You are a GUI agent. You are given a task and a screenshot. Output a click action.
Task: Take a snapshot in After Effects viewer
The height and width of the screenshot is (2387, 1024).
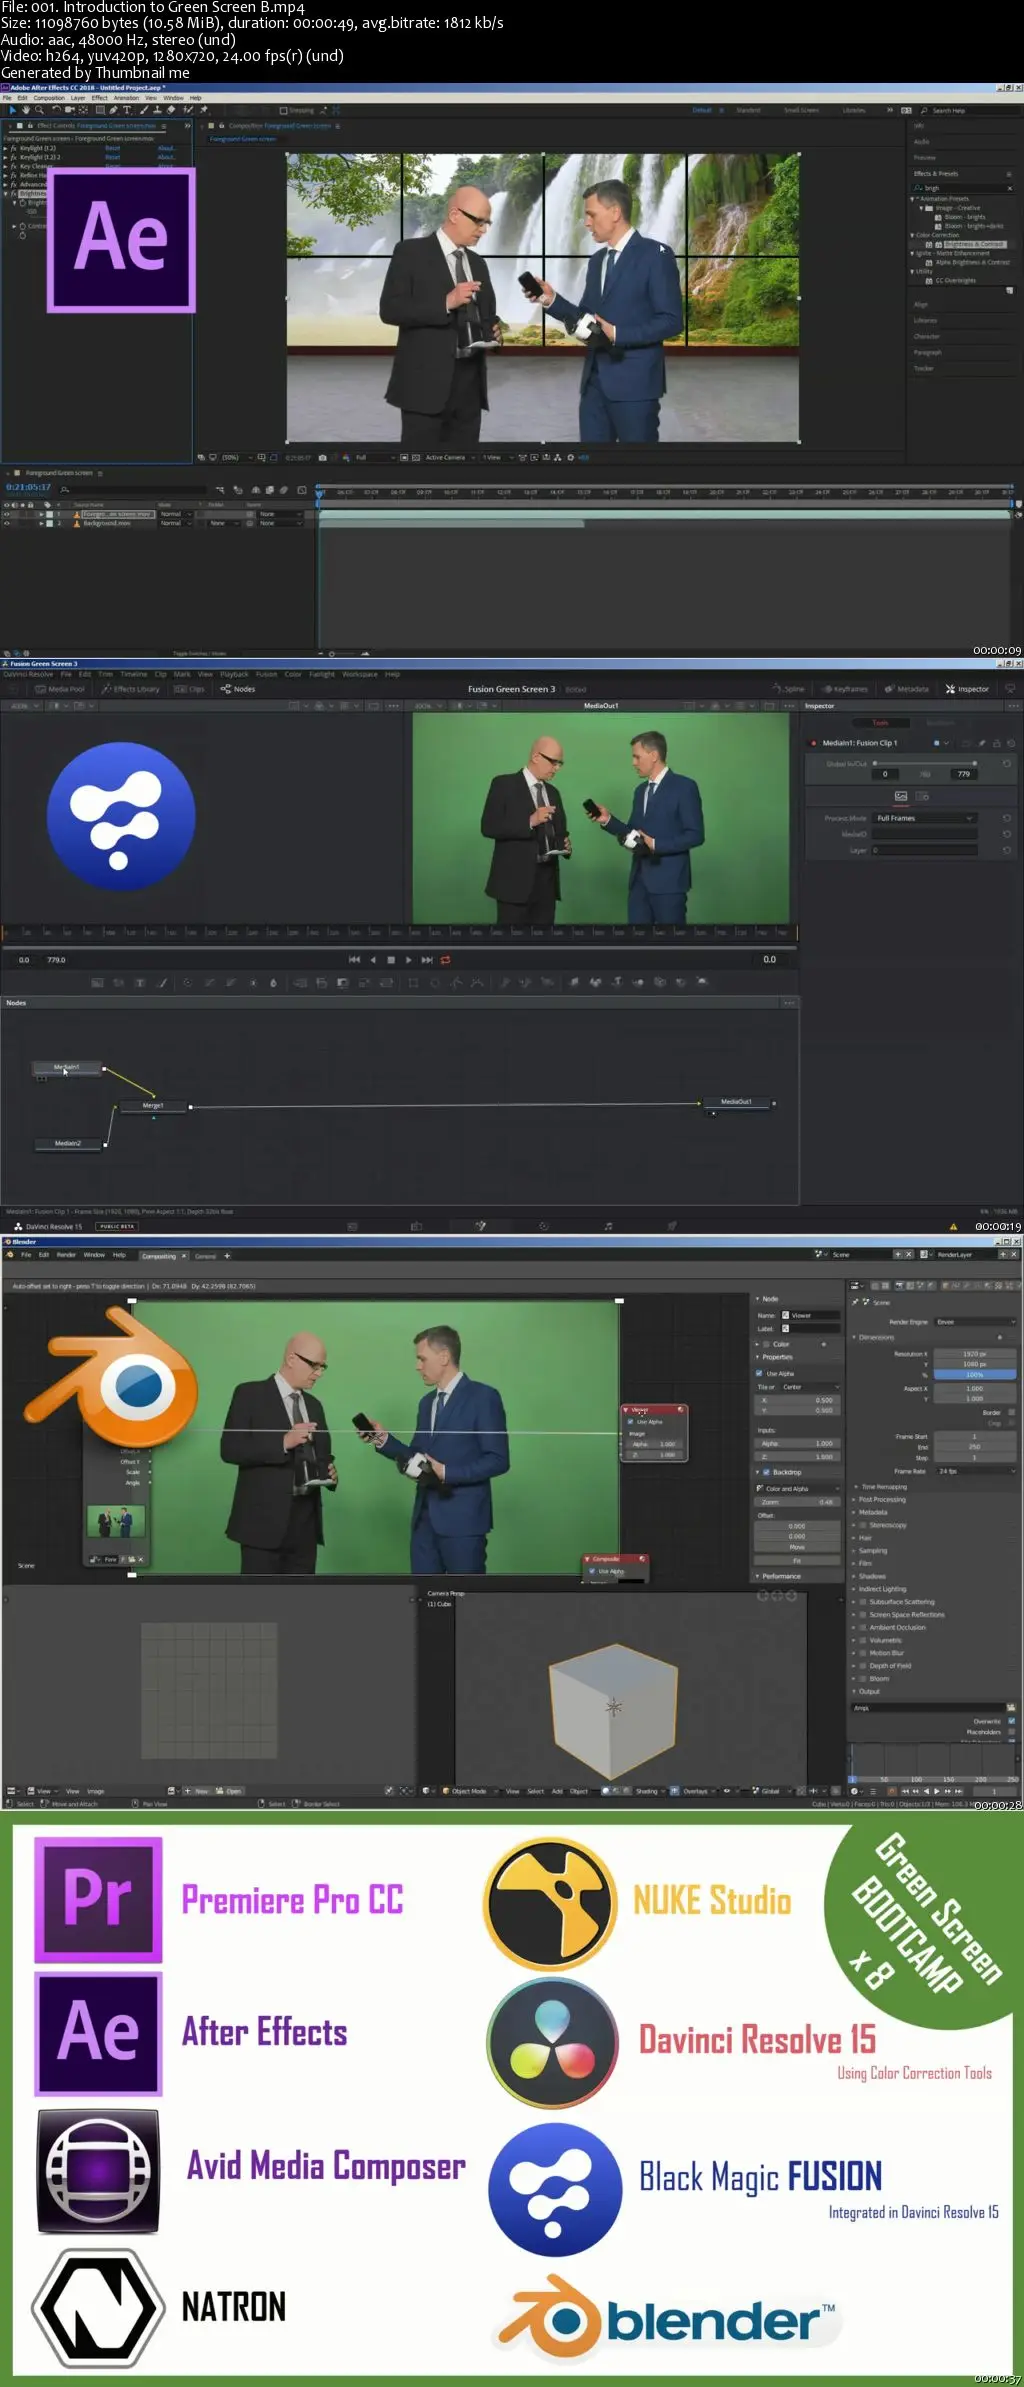(x=322, y=458)
